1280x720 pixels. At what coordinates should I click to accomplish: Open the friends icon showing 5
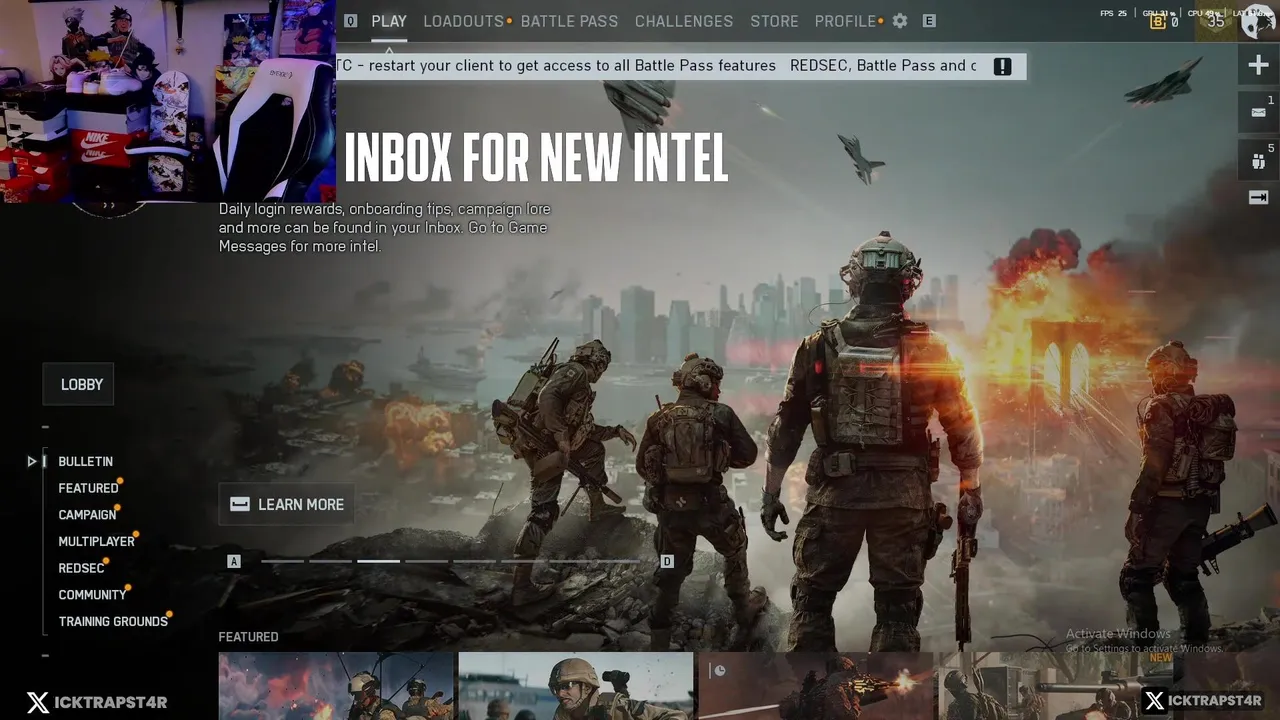(1258, 158)
